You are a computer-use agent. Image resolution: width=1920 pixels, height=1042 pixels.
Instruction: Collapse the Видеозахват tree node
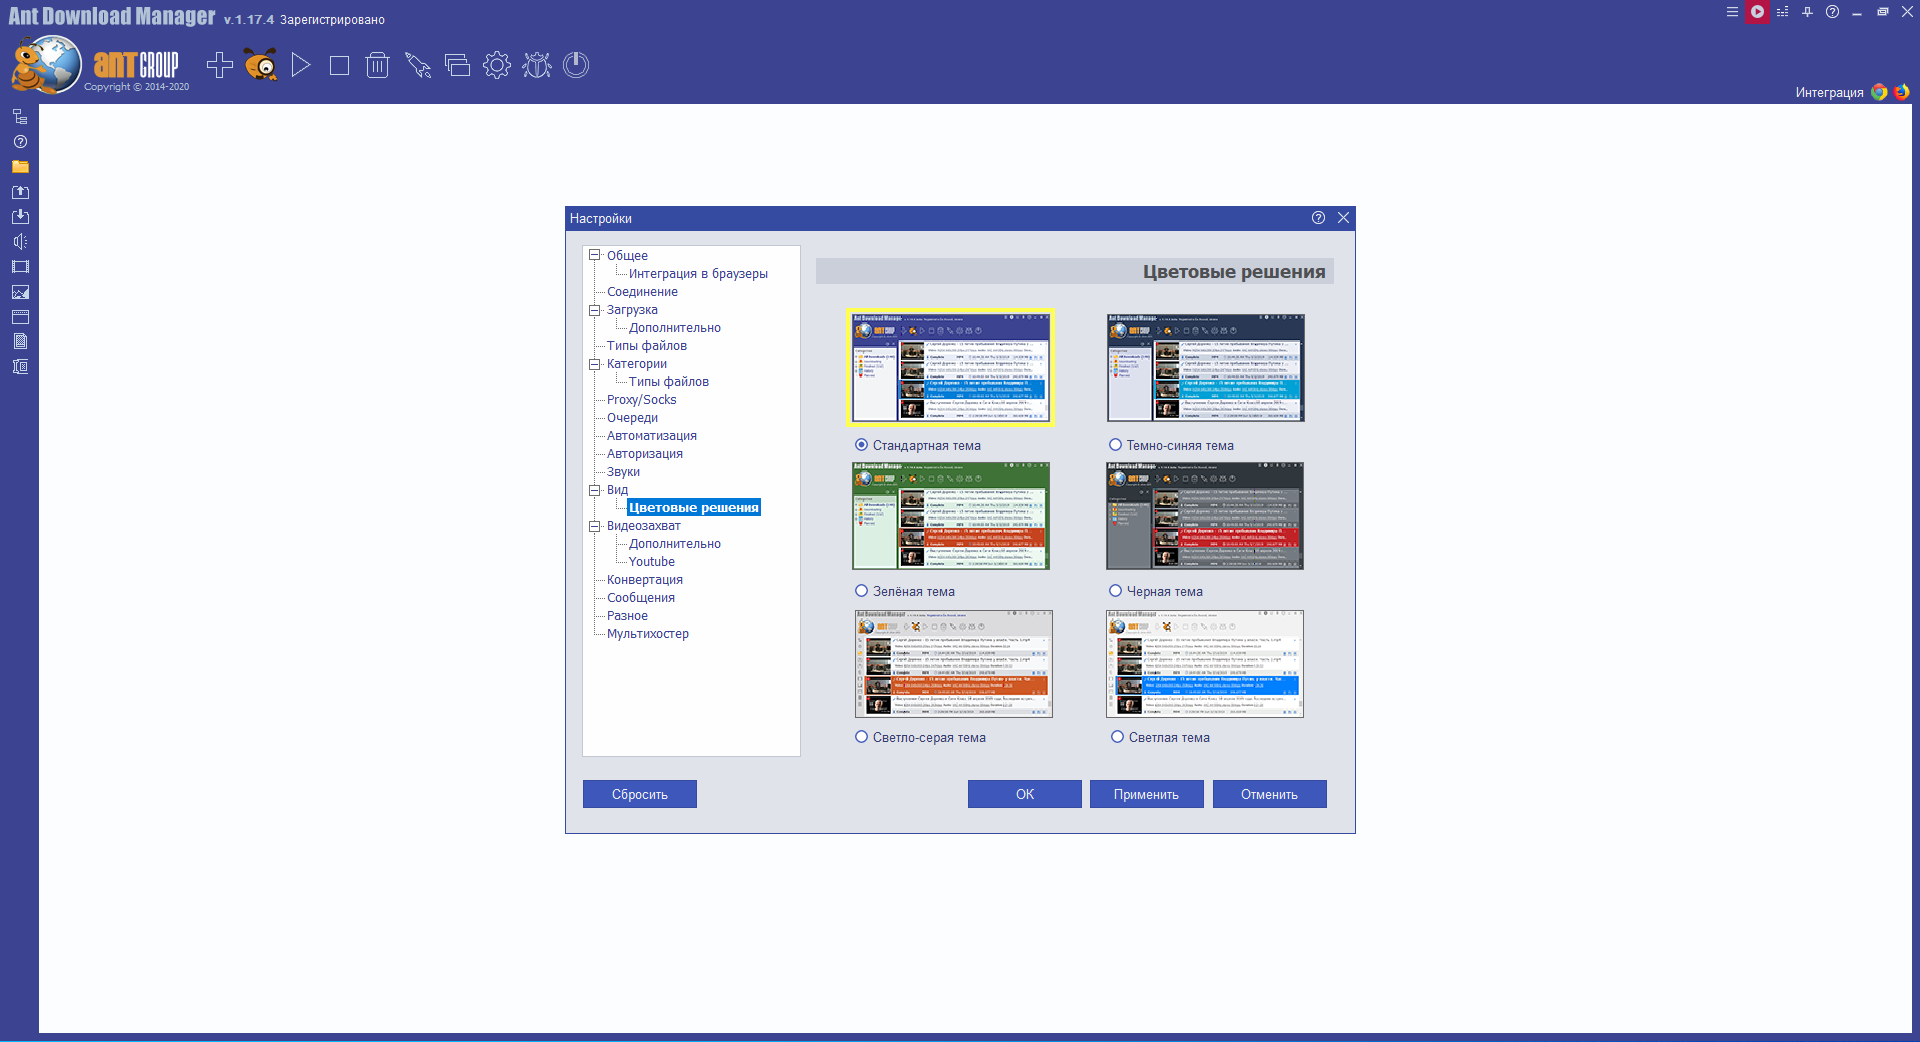(x=595, y=526)
